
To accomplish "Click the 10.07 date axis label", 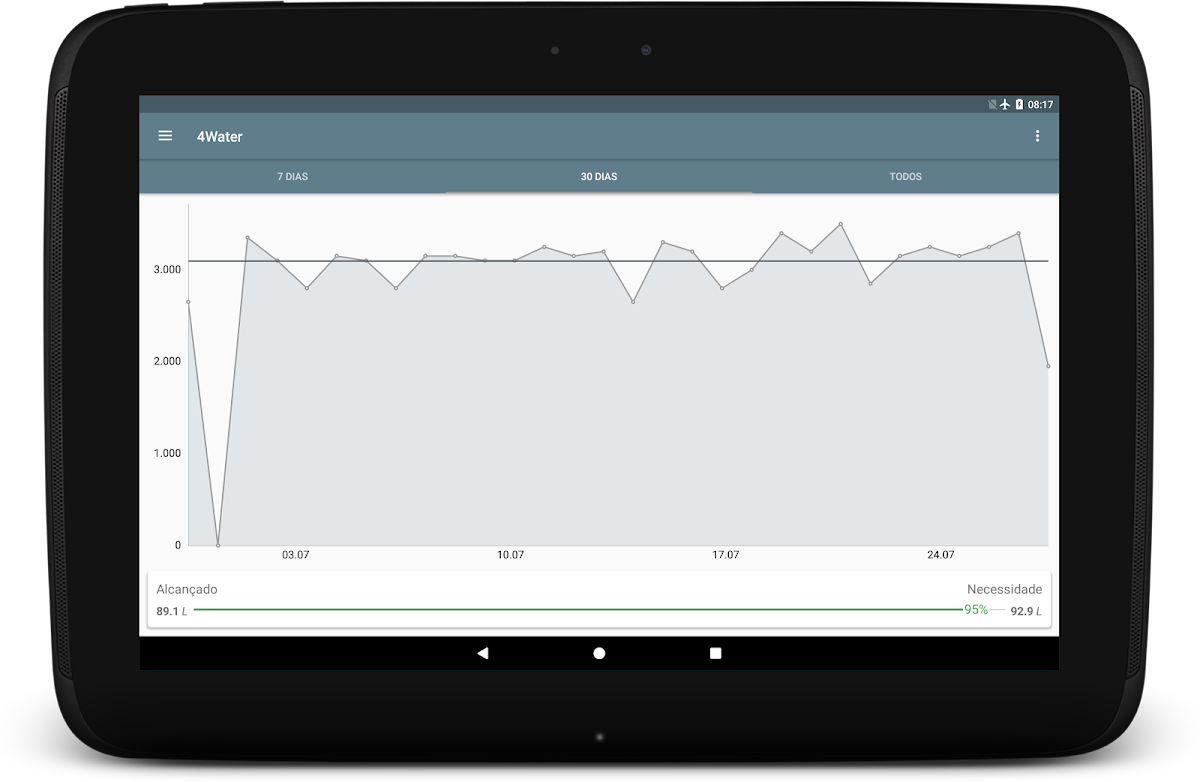I will click(510, 555).
